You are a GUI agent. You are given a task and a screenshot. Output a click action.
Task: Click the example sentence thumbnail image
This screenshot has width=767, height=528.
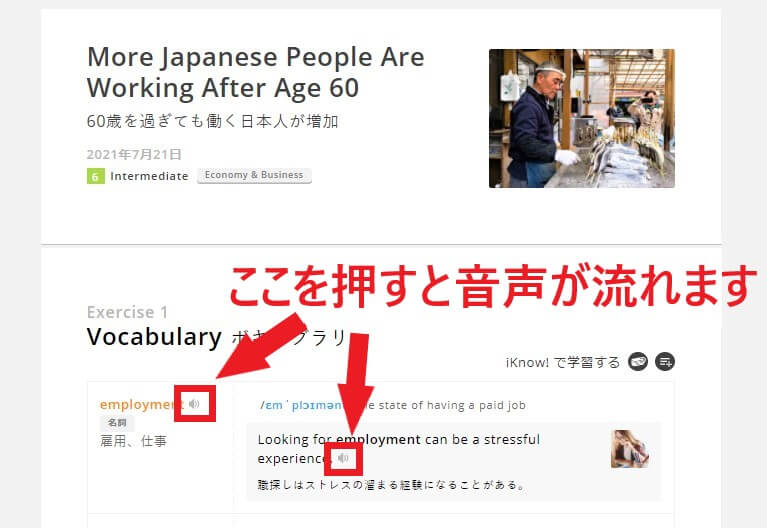coord(630,449)
